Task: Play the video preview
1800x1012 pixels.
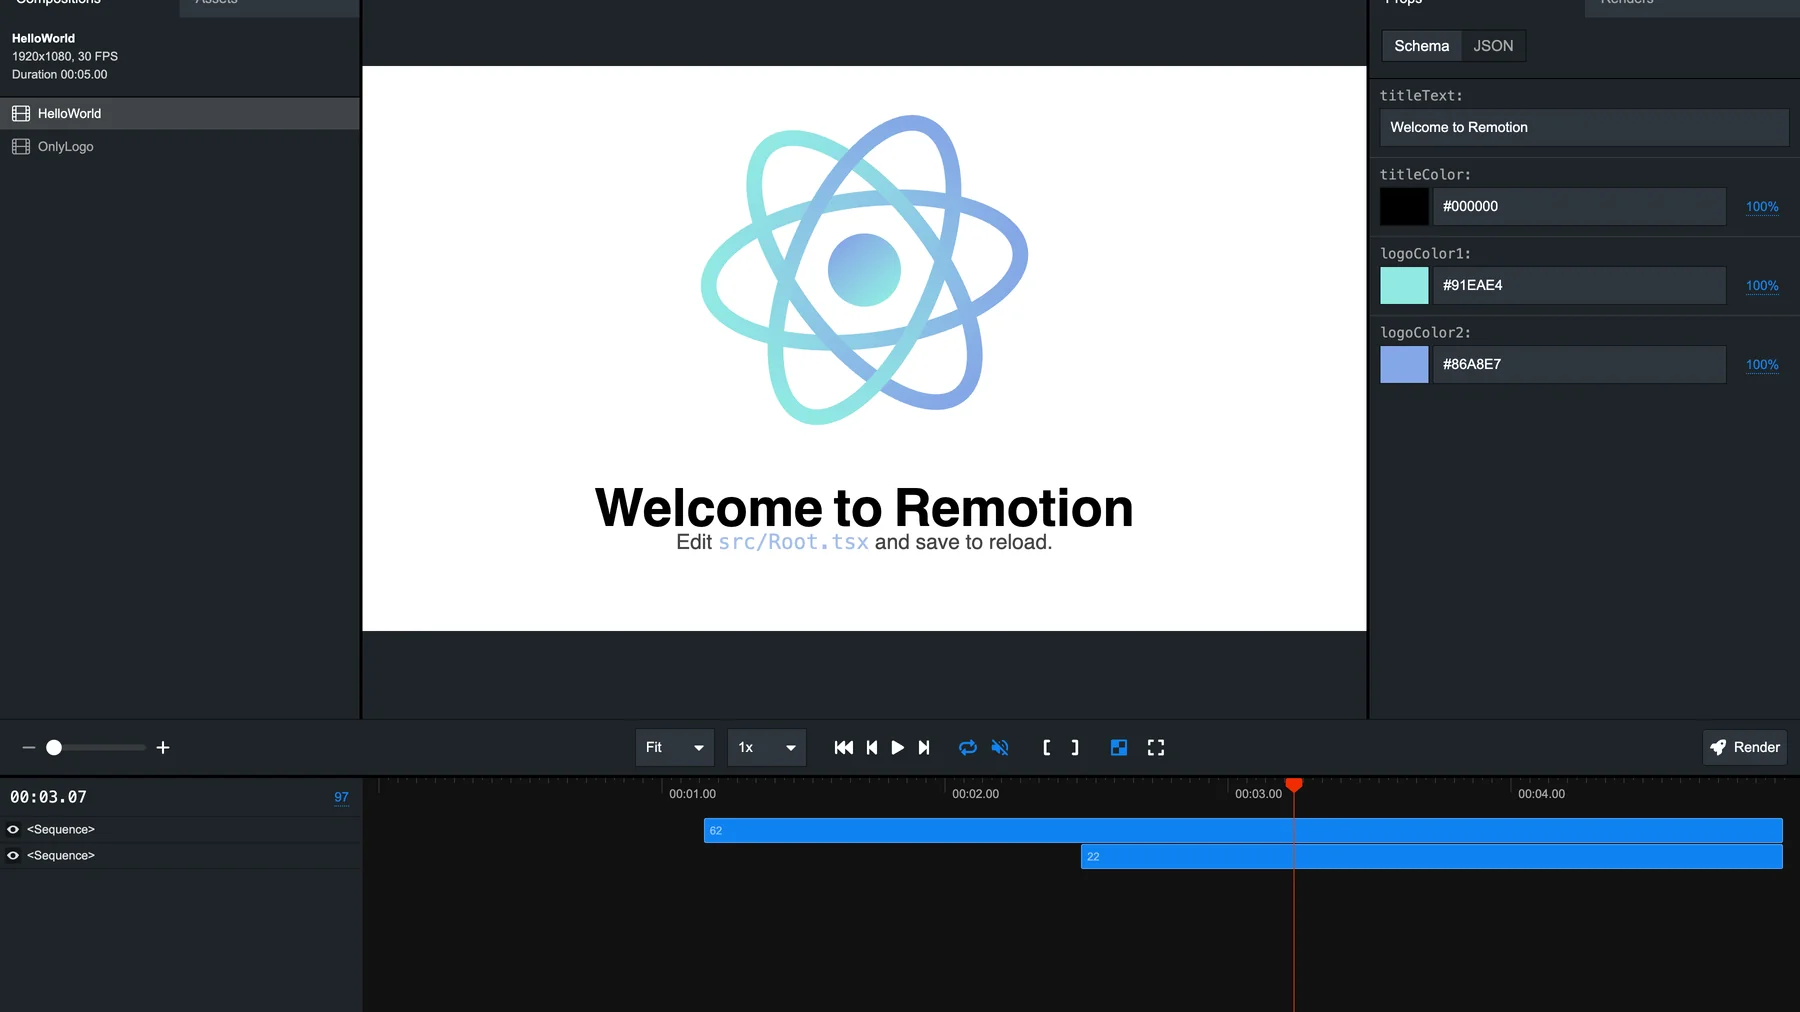Action: 897,747
